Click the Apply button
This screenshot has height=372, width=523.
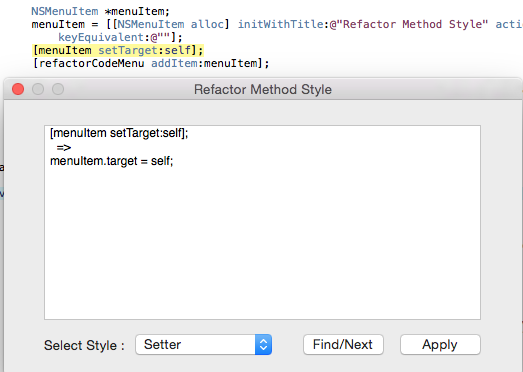[x=440, y=345]
